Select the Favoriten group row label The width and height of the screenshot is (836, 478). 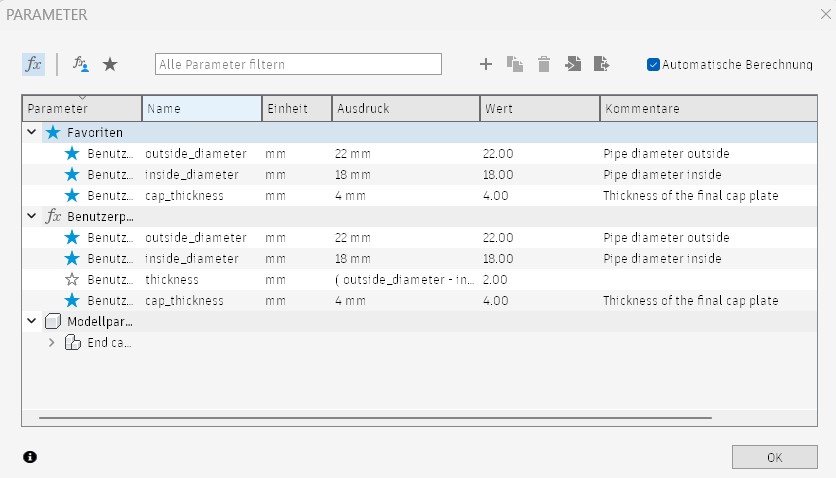click(95, 132)
